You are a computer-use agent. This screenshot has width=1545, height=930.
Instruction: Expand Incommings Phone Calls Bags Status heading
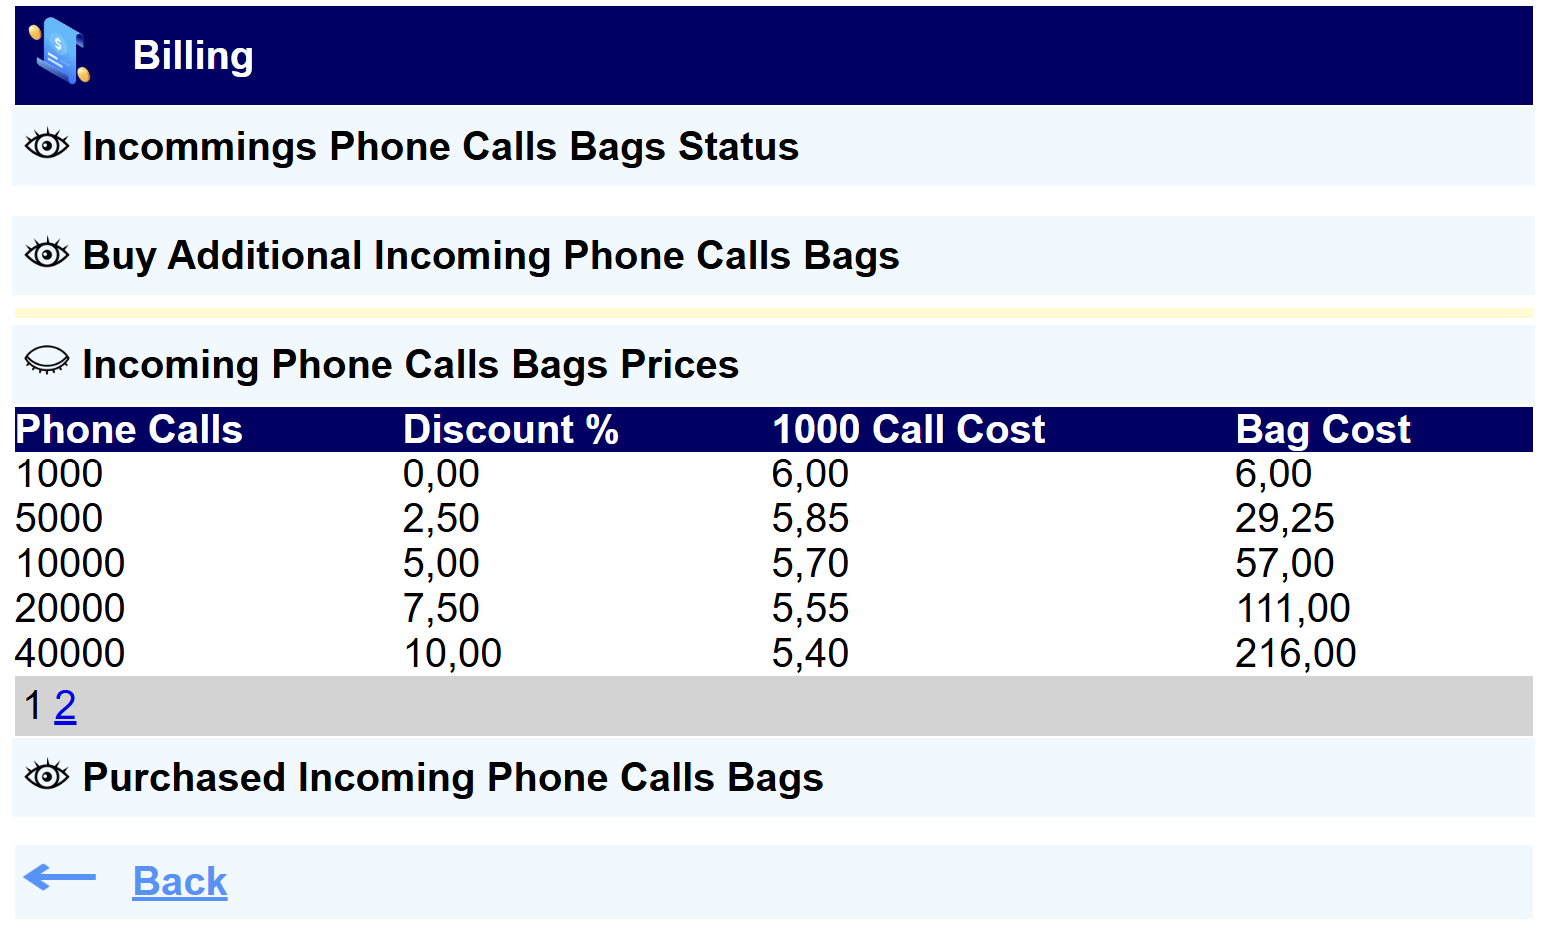[x=440, y=147]
